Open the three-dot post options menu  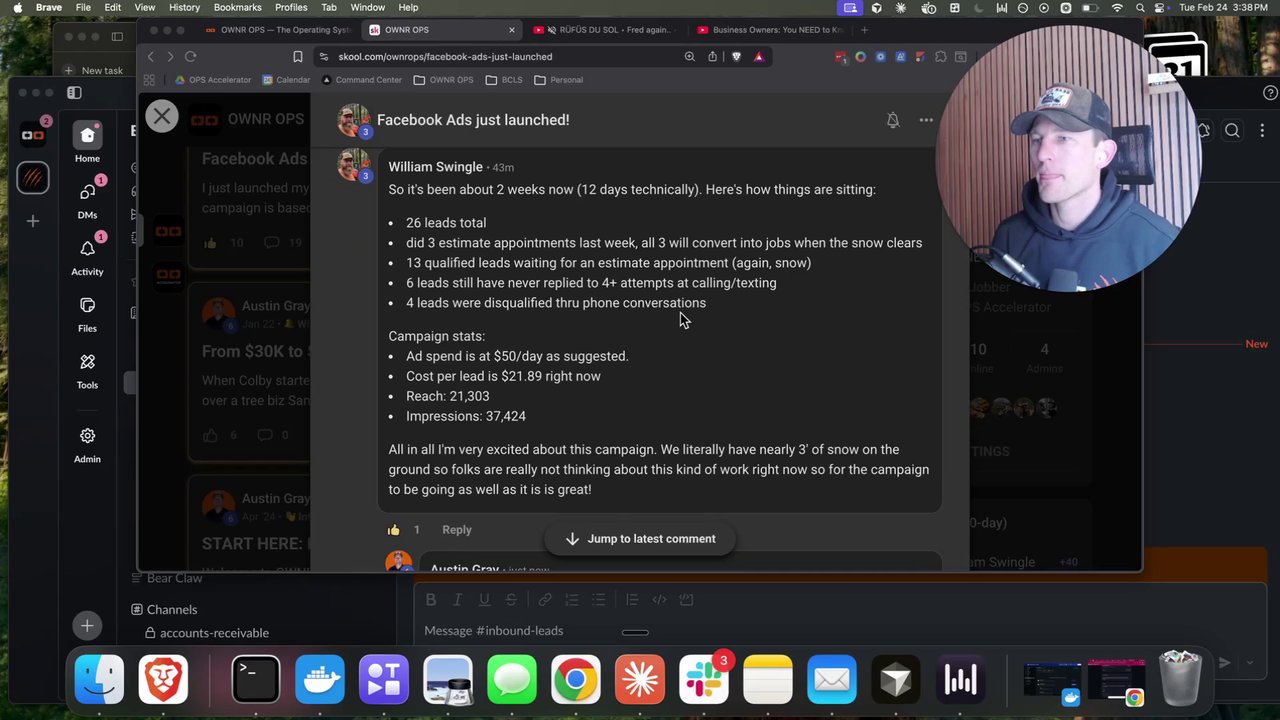click(x=926, y=120)
